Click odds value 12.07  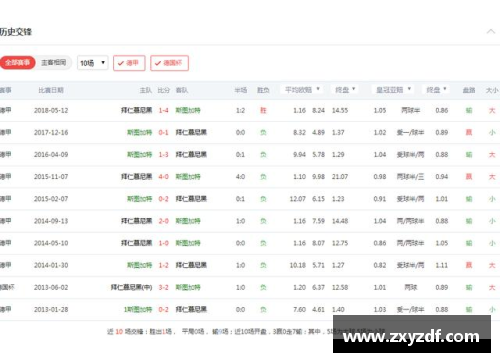[x=298, y=199]
